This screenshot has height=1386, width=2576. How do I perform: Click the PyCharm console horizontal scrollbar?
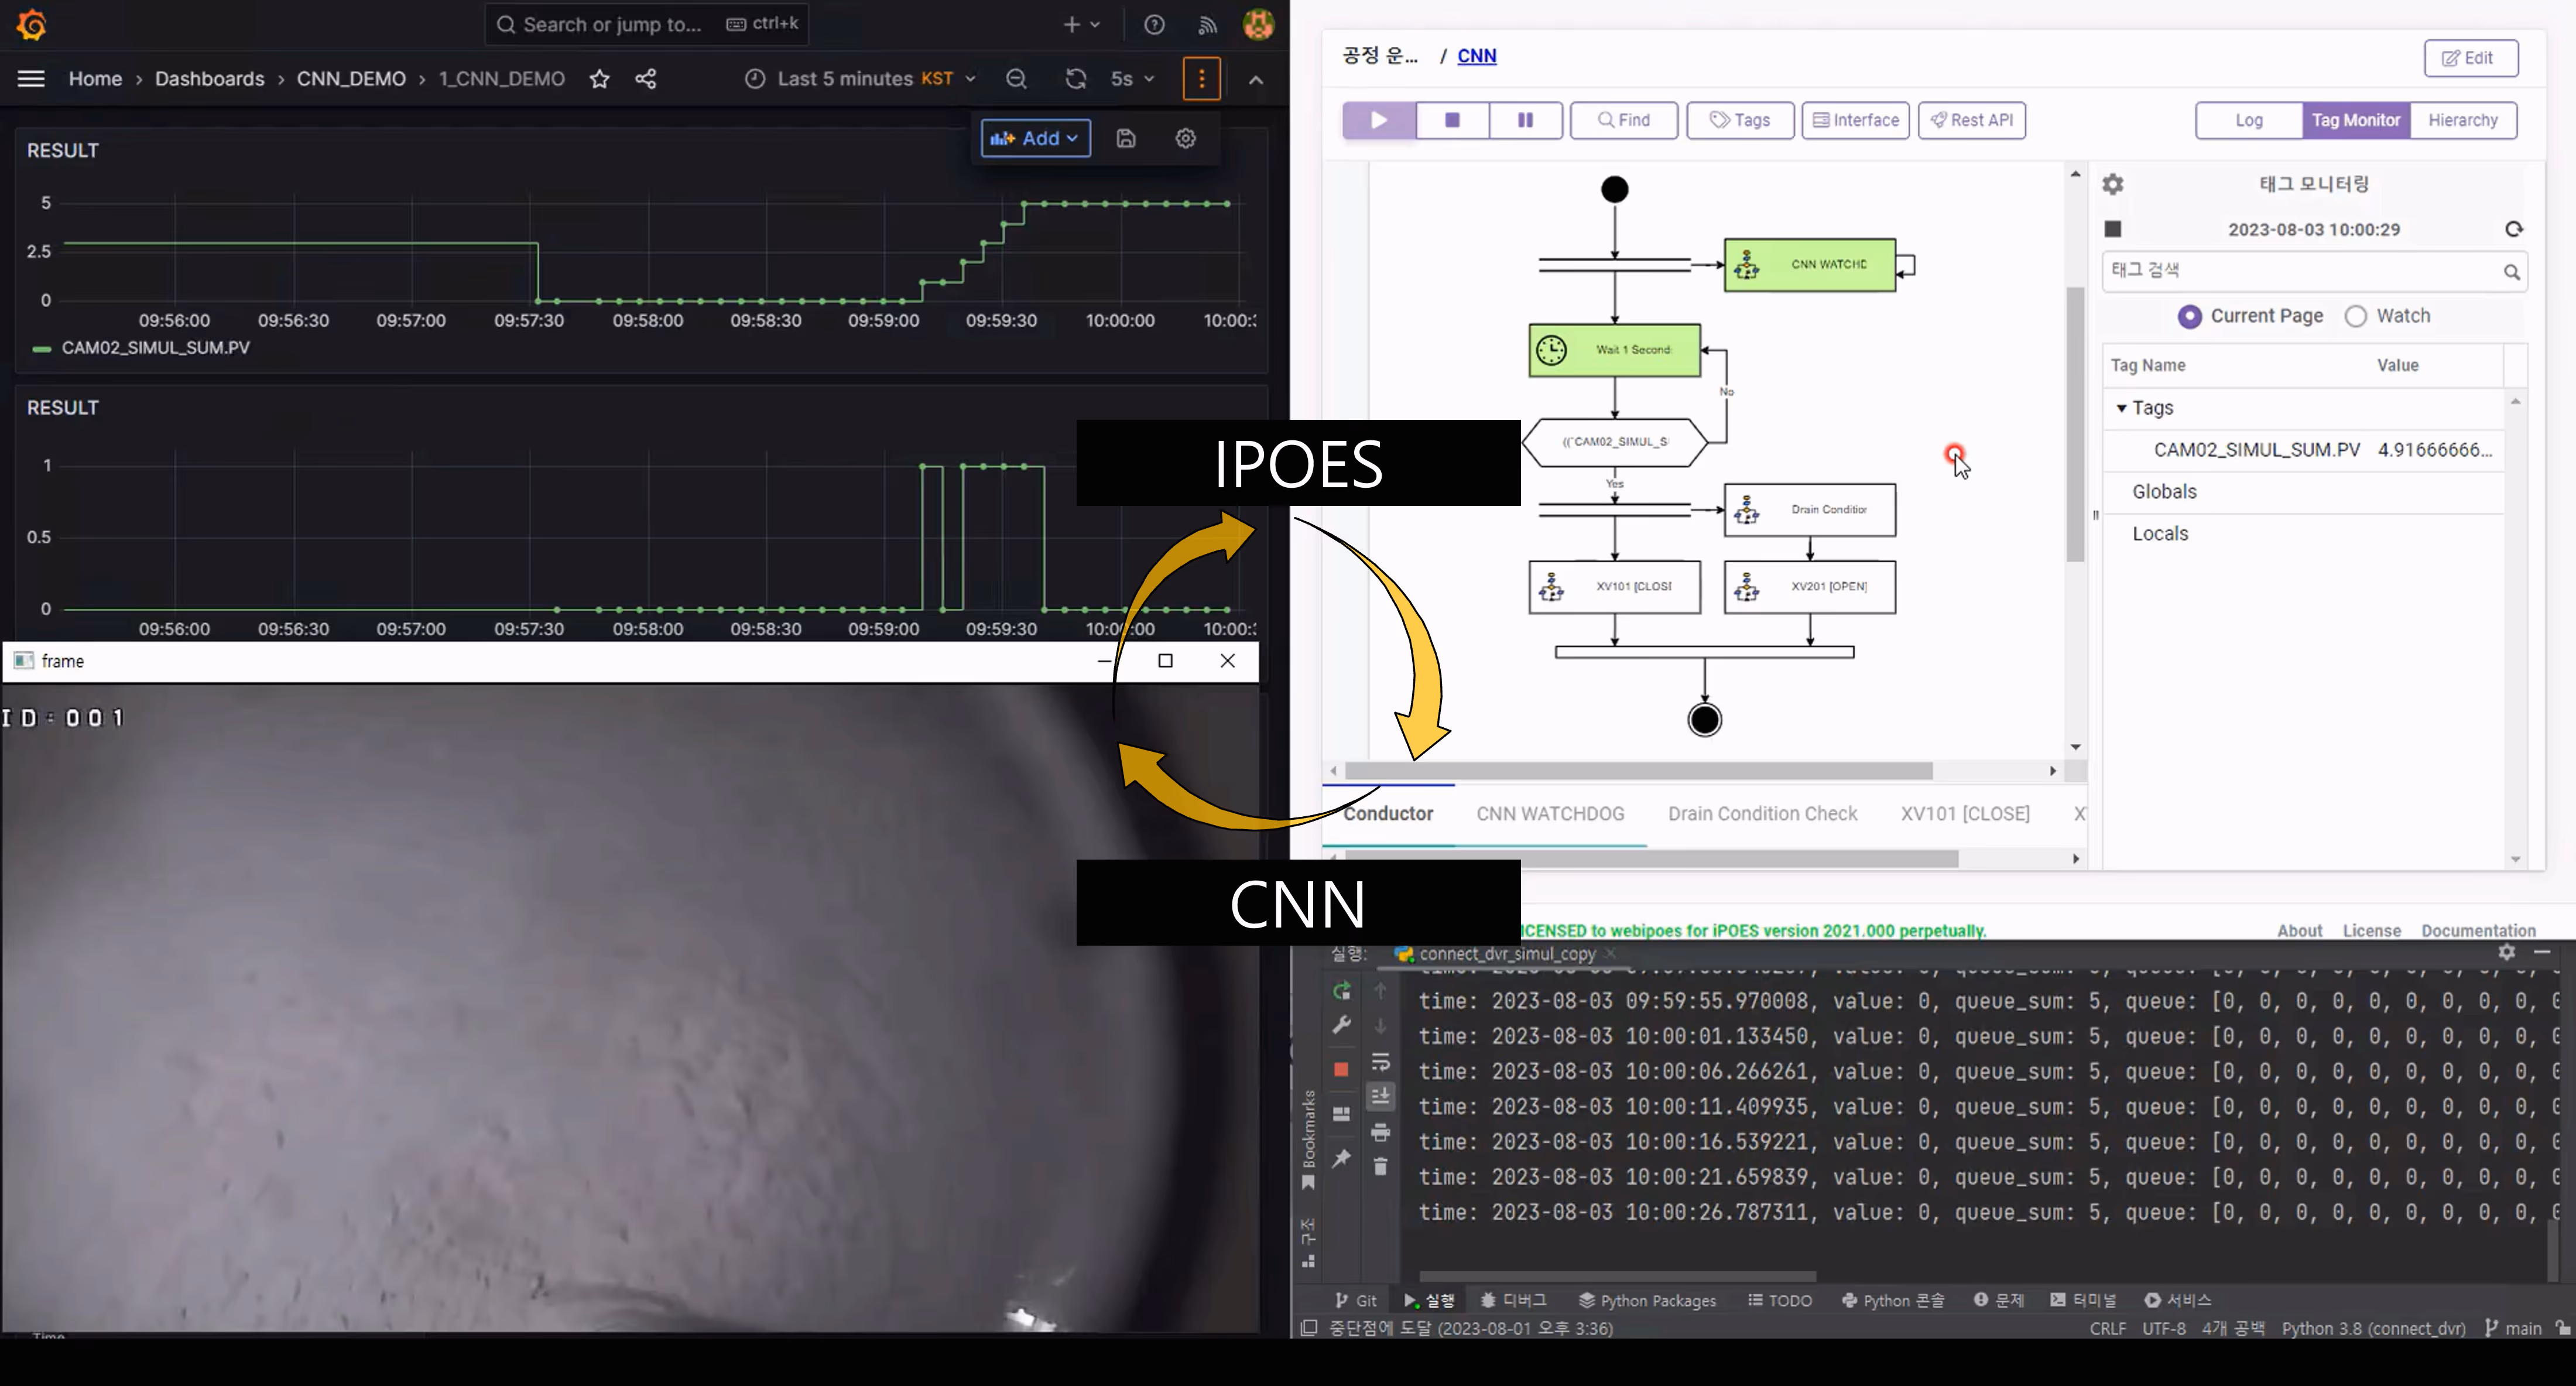(1617, 1276)
